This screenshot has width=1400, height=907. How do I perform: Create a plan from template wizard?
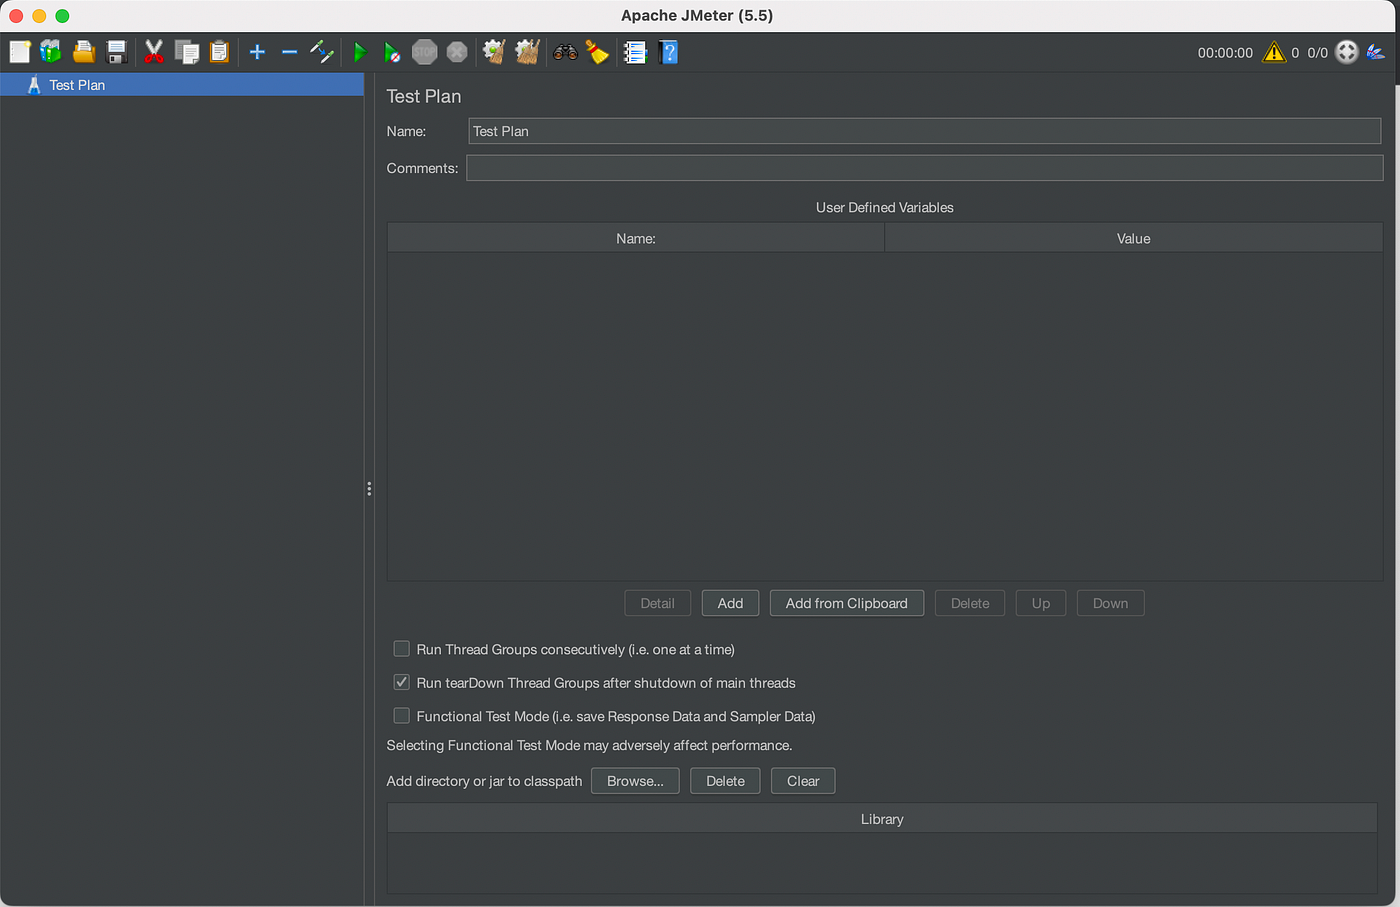click(x=50, y=51)
